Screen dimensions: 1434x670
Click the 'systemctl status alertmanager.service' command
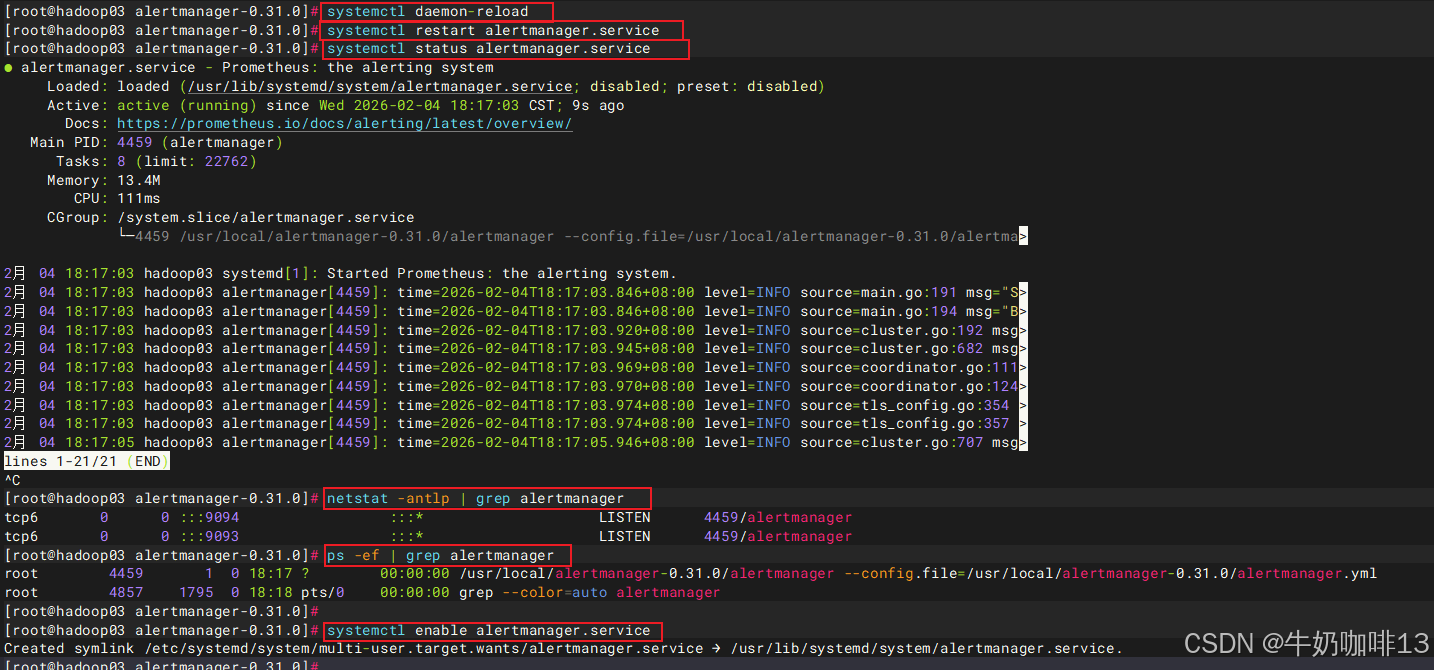point(488,48)
